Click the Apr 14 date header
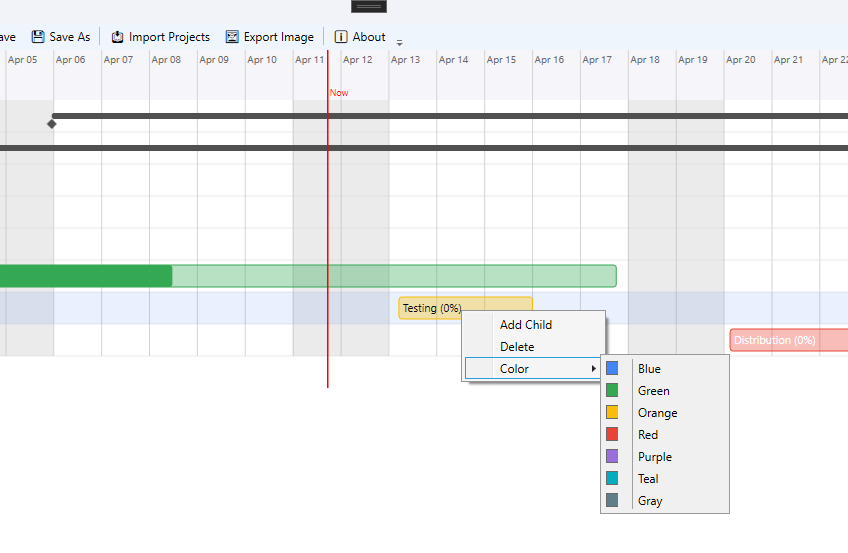The image size is (848, 553). click(453, 59)
